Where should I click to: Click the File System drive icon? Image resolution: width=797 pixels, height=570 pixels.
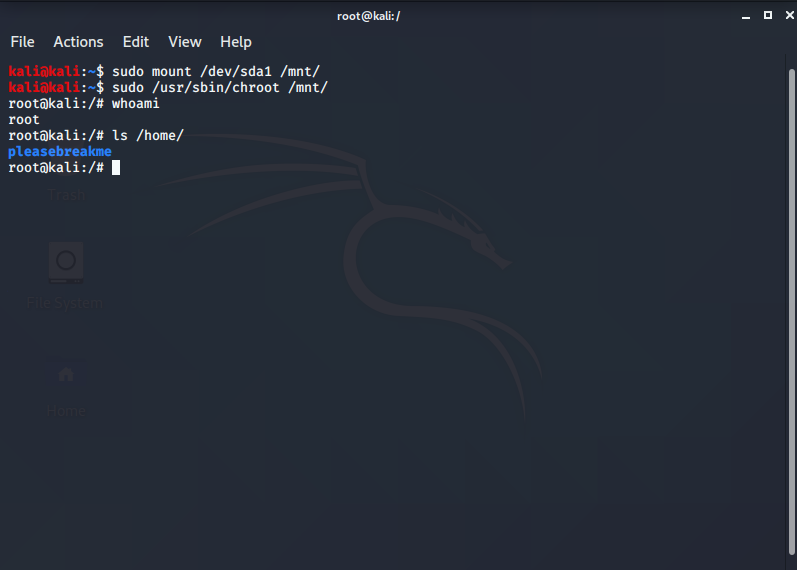pos(66,263)
